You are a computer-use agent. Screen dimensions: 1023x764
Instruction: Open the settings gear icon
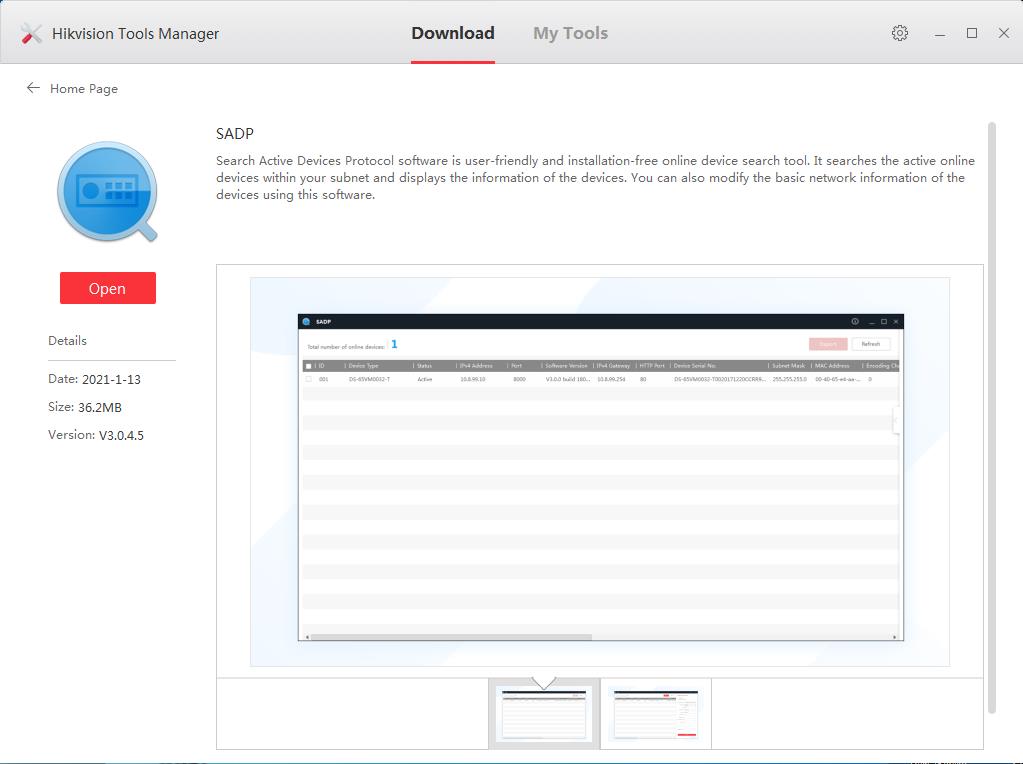click(x=899, y=32)
